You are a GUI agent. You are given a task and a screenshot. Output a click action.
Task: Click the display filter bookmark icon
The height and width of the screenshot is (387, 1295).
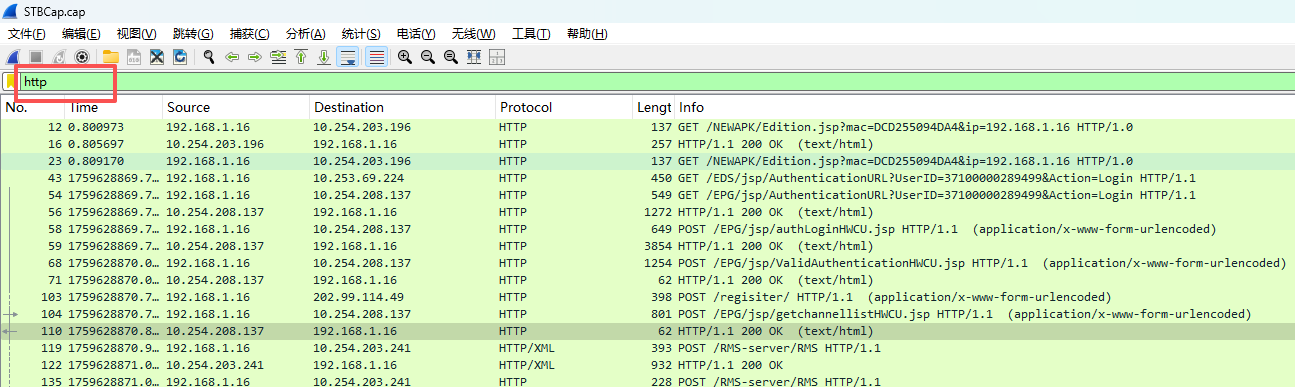11,81
